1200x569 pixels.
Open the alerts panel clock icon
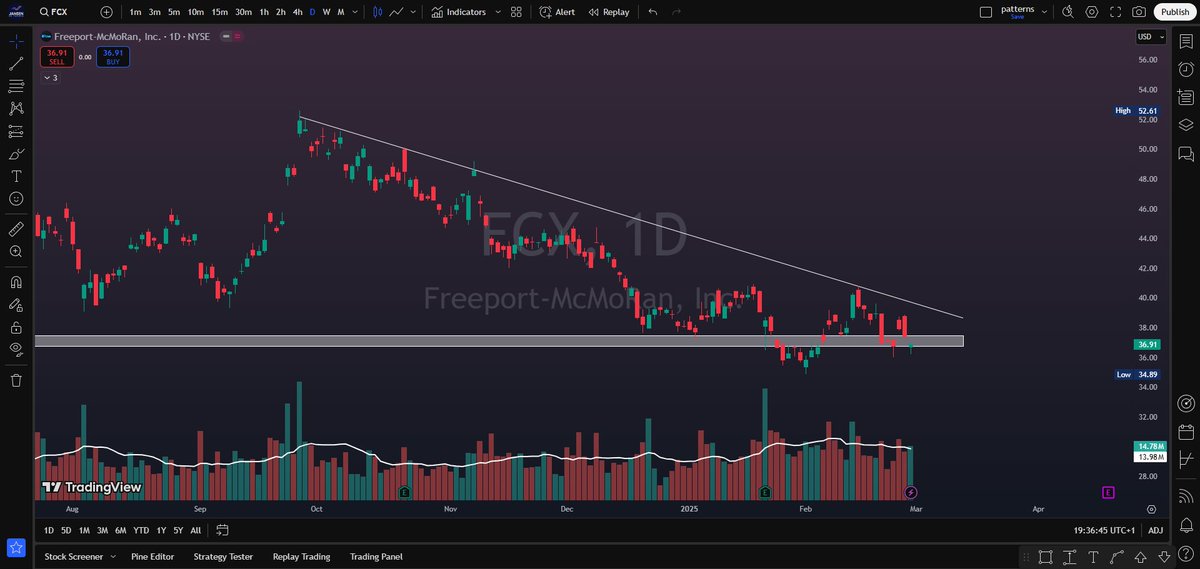(x=1186, y=70)
